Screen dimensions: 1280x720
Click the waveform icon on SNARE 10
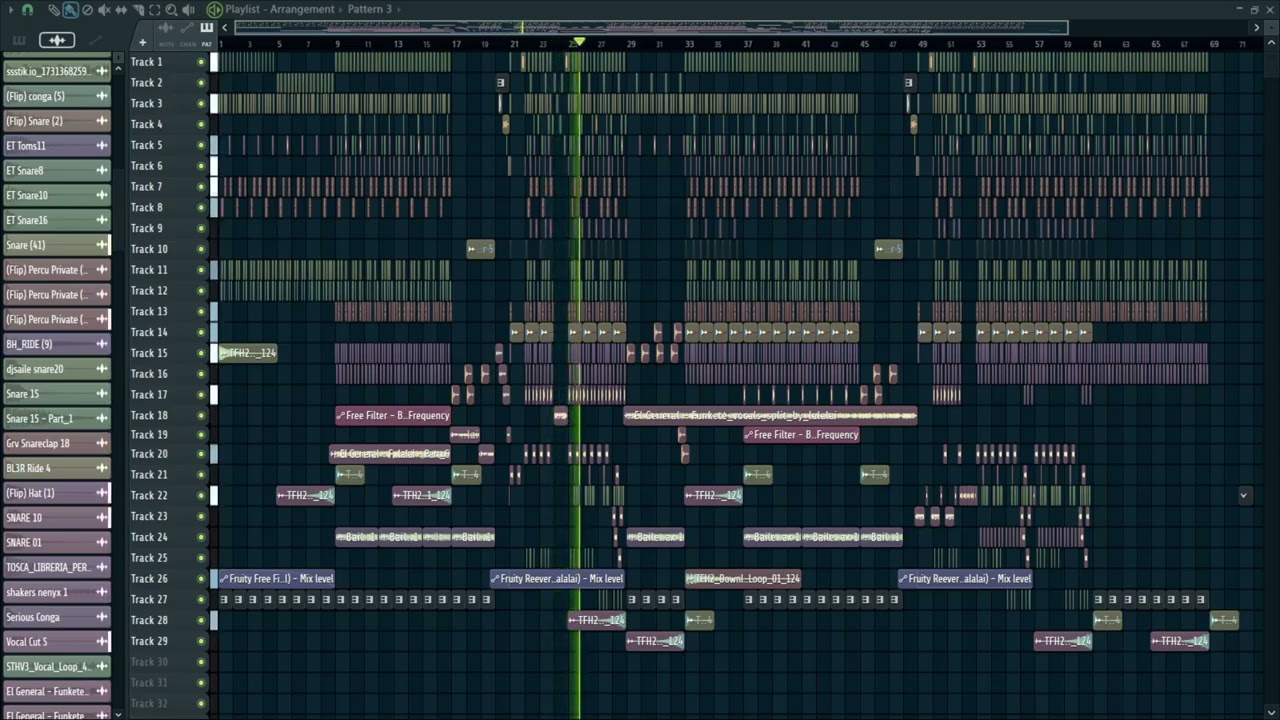(x=101, y=518)
